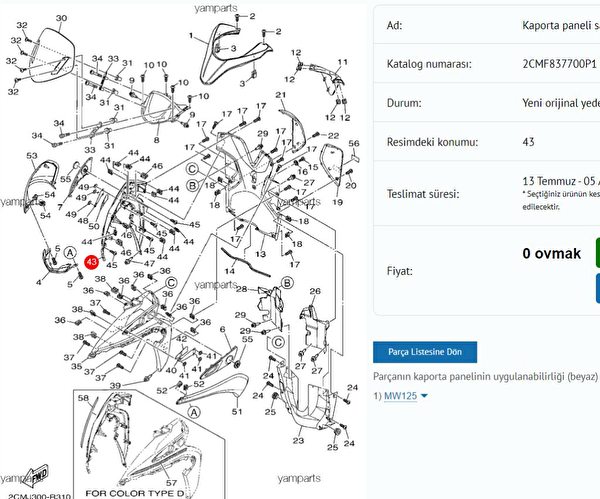600x499 pixels.
Task: Expand the dropdown arrow beside MW125
Action: (x=424, y=396)
